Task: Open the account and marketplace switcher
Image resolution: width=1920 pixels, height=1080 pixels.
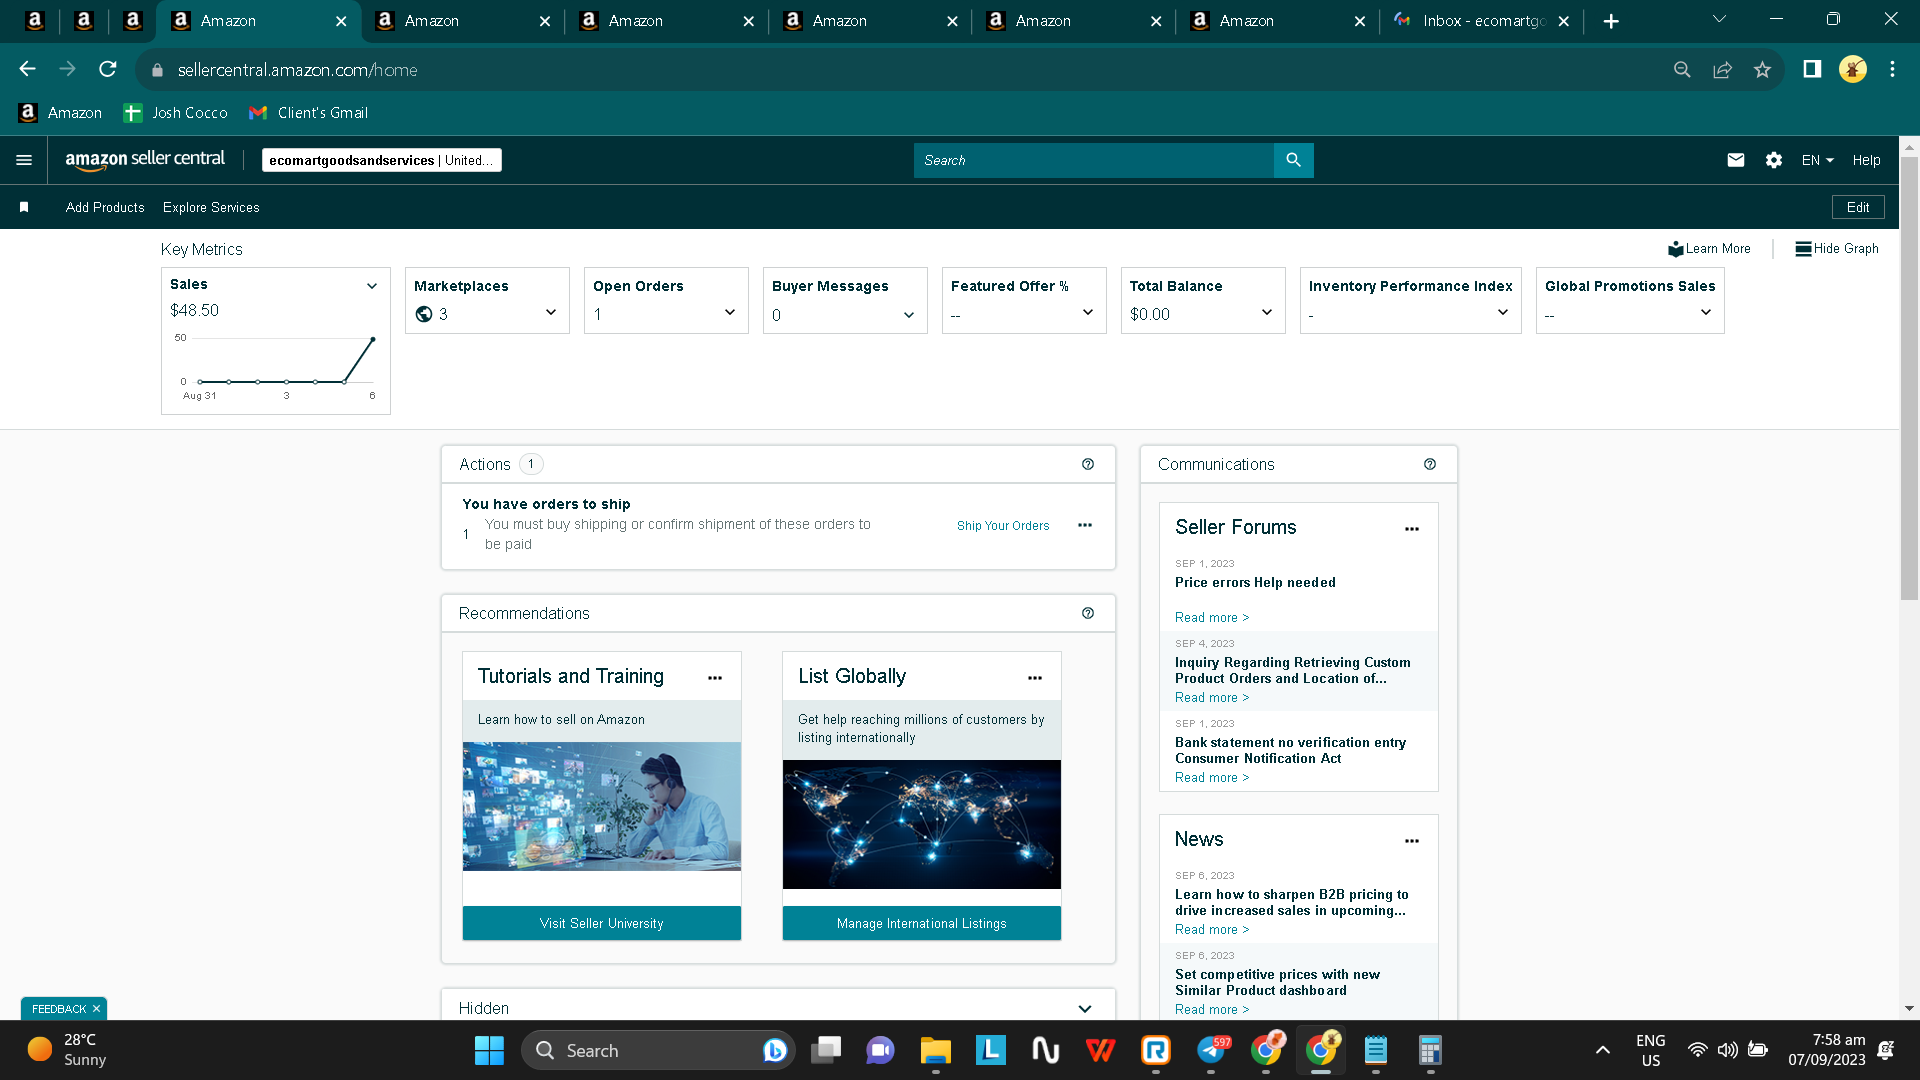Action: point(382,160)
